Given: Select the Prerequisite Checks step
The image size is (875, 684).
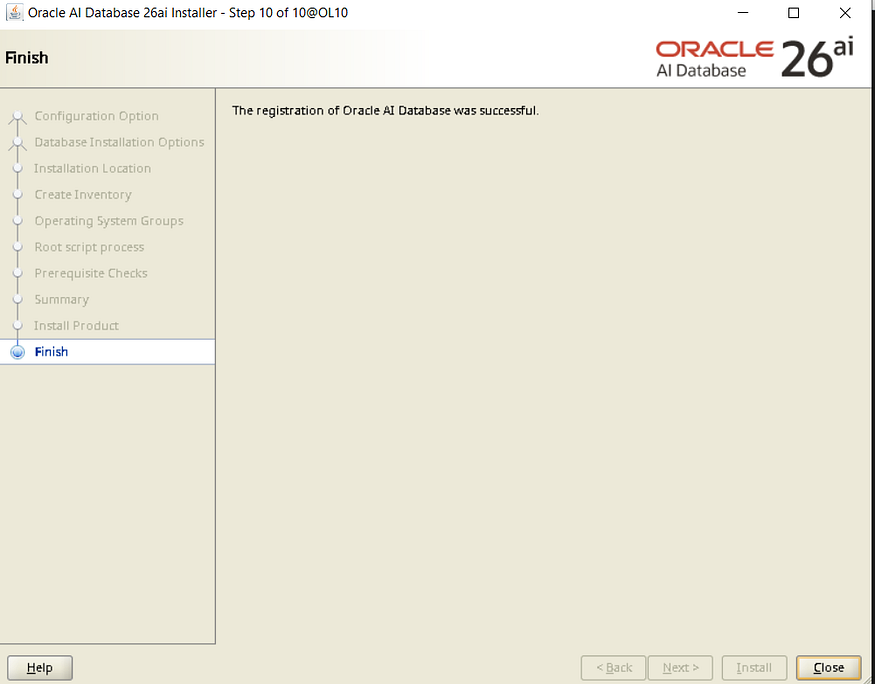Looking at the screenshot, I should pos(91,273).
